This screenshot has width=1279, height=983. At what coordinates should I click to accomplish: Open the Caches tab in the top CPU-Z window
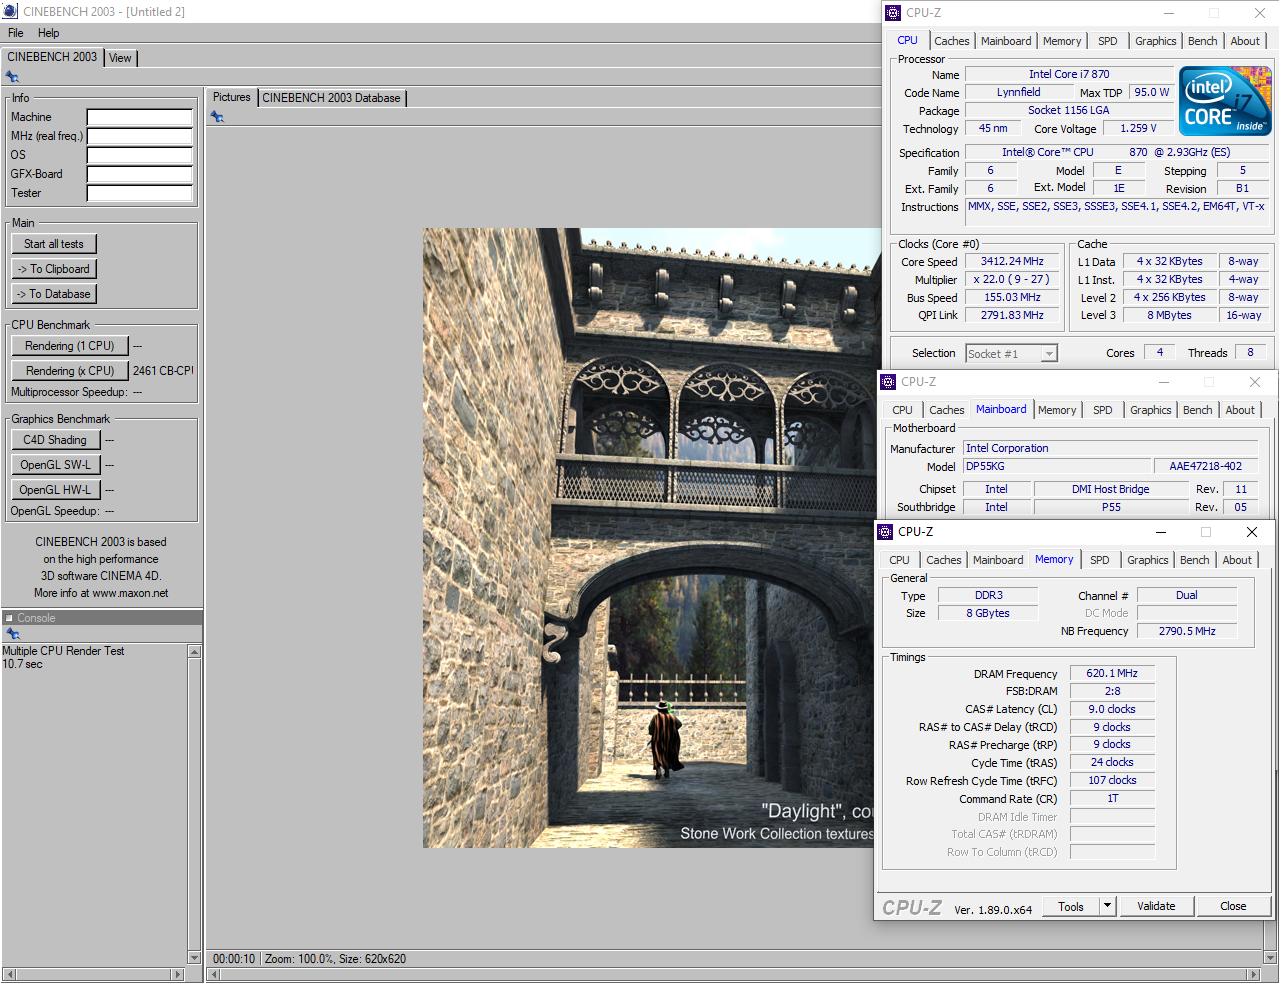click(x=951, y=41)
